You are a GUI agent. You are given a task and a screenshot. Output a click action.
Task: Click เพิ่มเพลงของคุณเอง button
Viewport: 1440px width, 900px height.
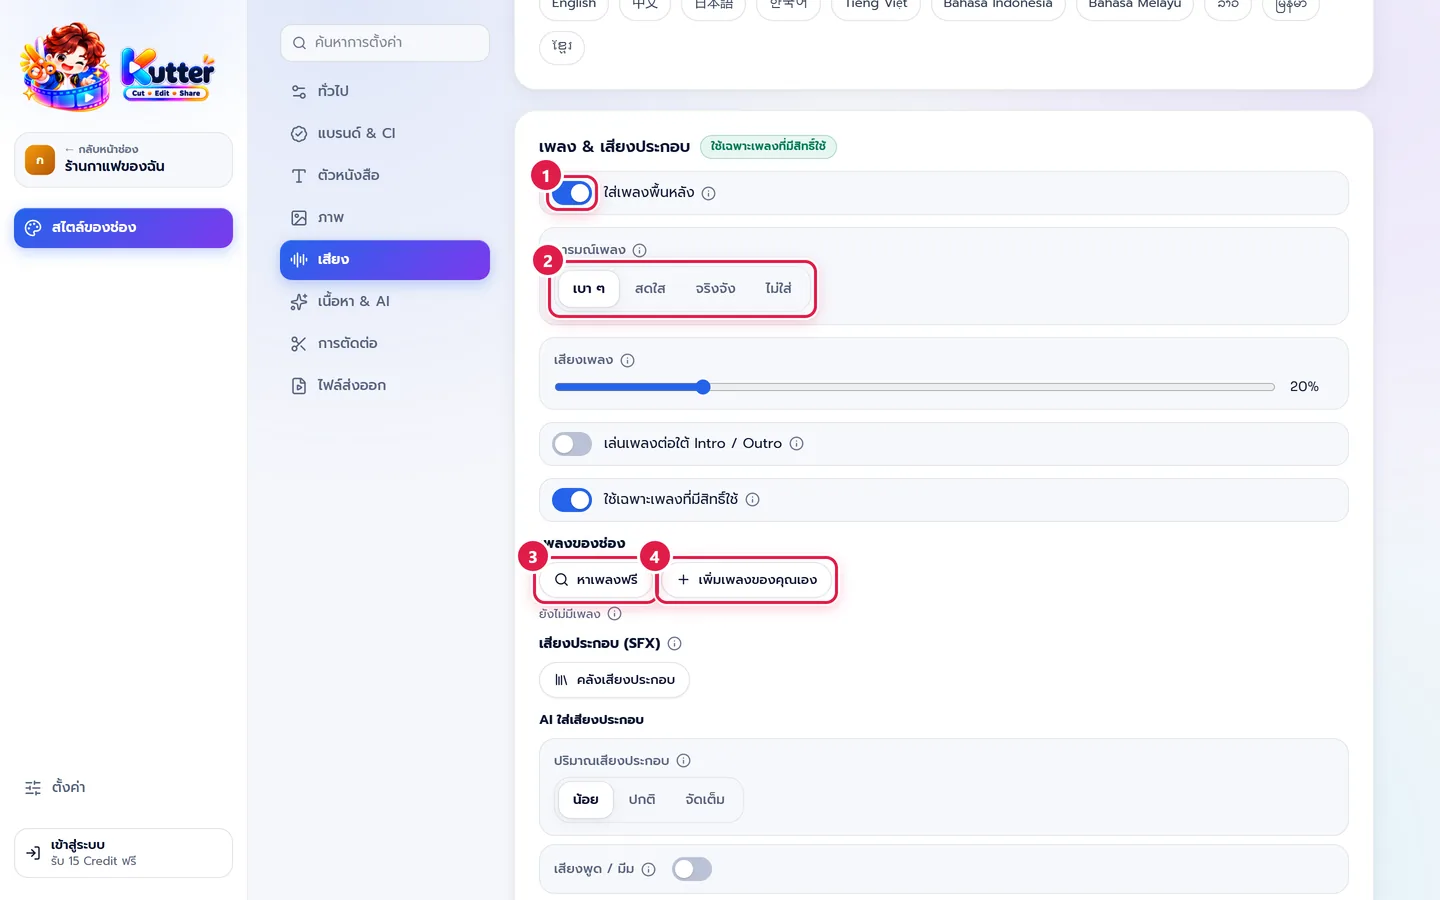click(747, 579)
